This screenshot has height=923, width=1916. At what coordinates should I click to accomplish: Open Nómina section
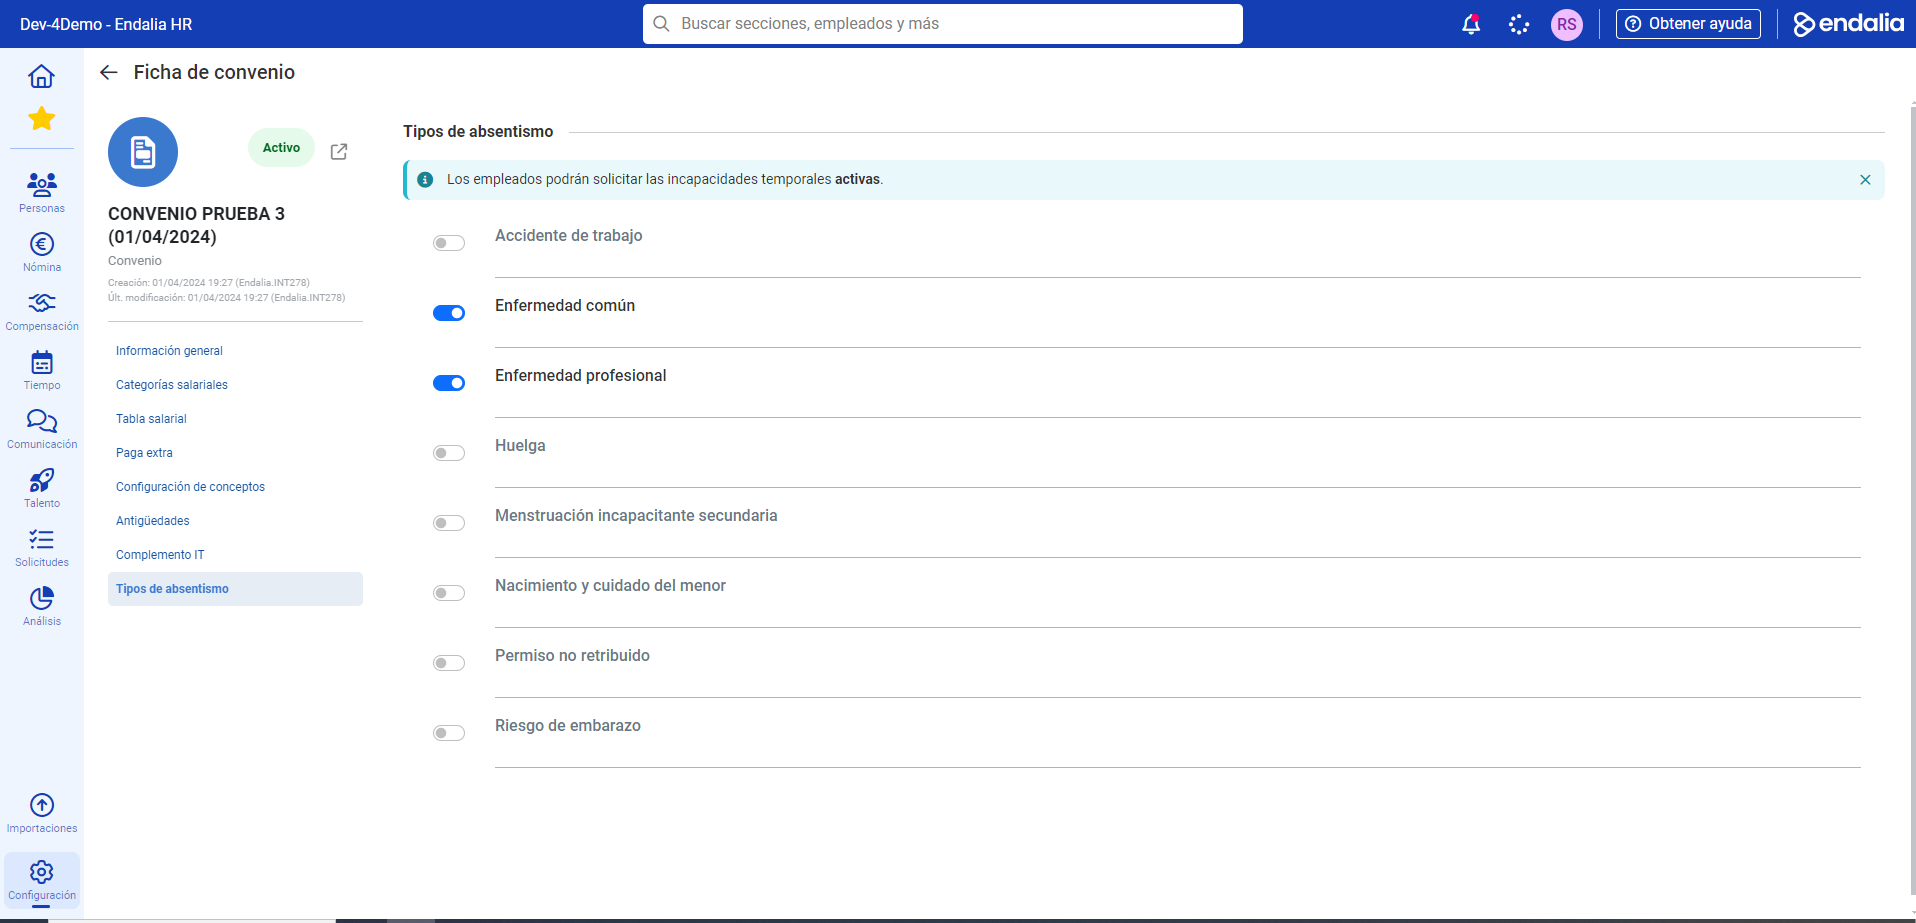click(x=41, y=251)
